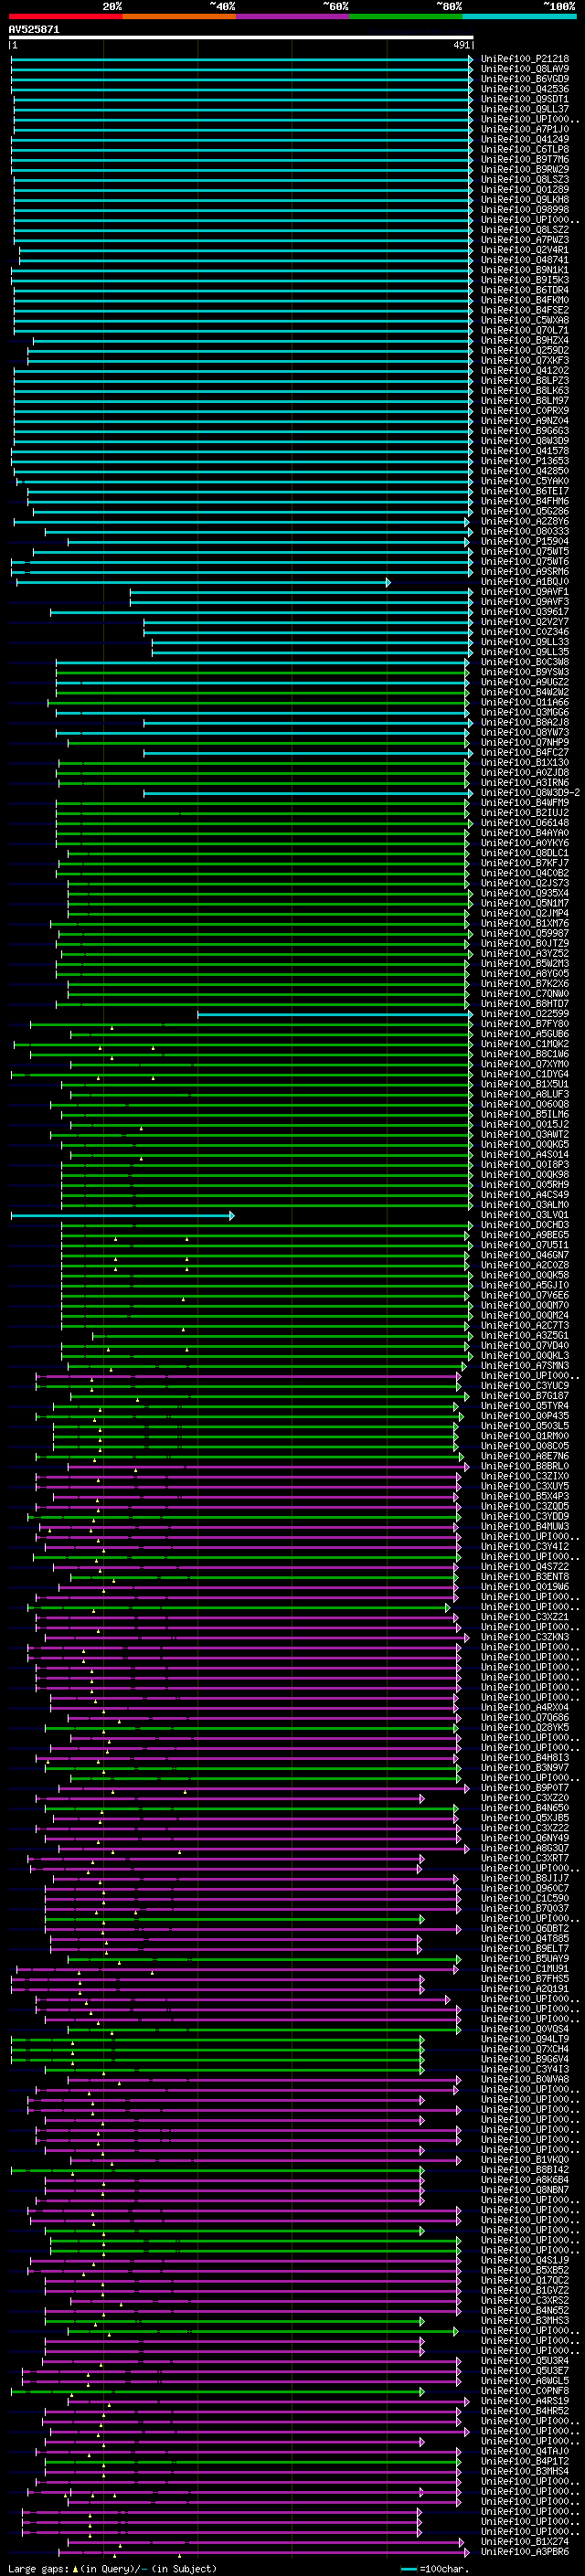Click label UniRef100_O48741
Screen dimensions: 585x2576
tap(525, 260)
